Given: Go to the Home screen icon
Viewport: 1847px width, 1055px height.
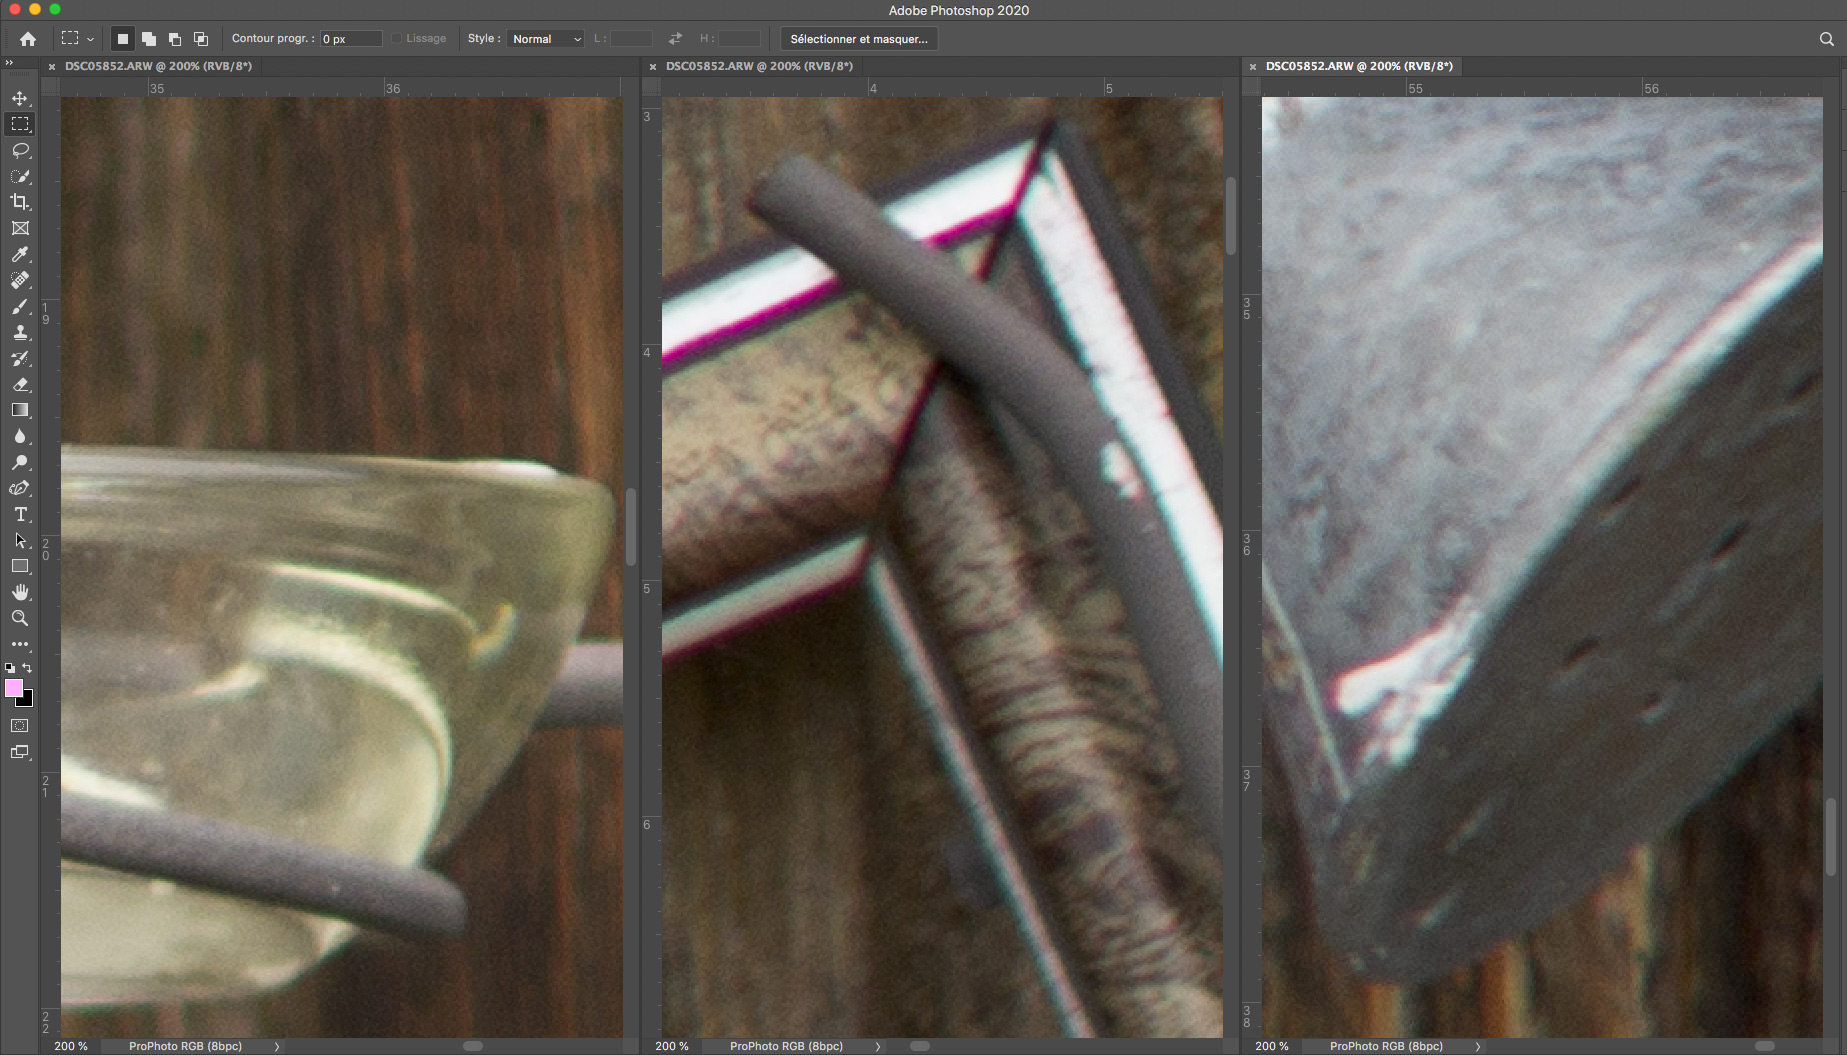Looking at the screenshot, I should click(x=28, y=39).
